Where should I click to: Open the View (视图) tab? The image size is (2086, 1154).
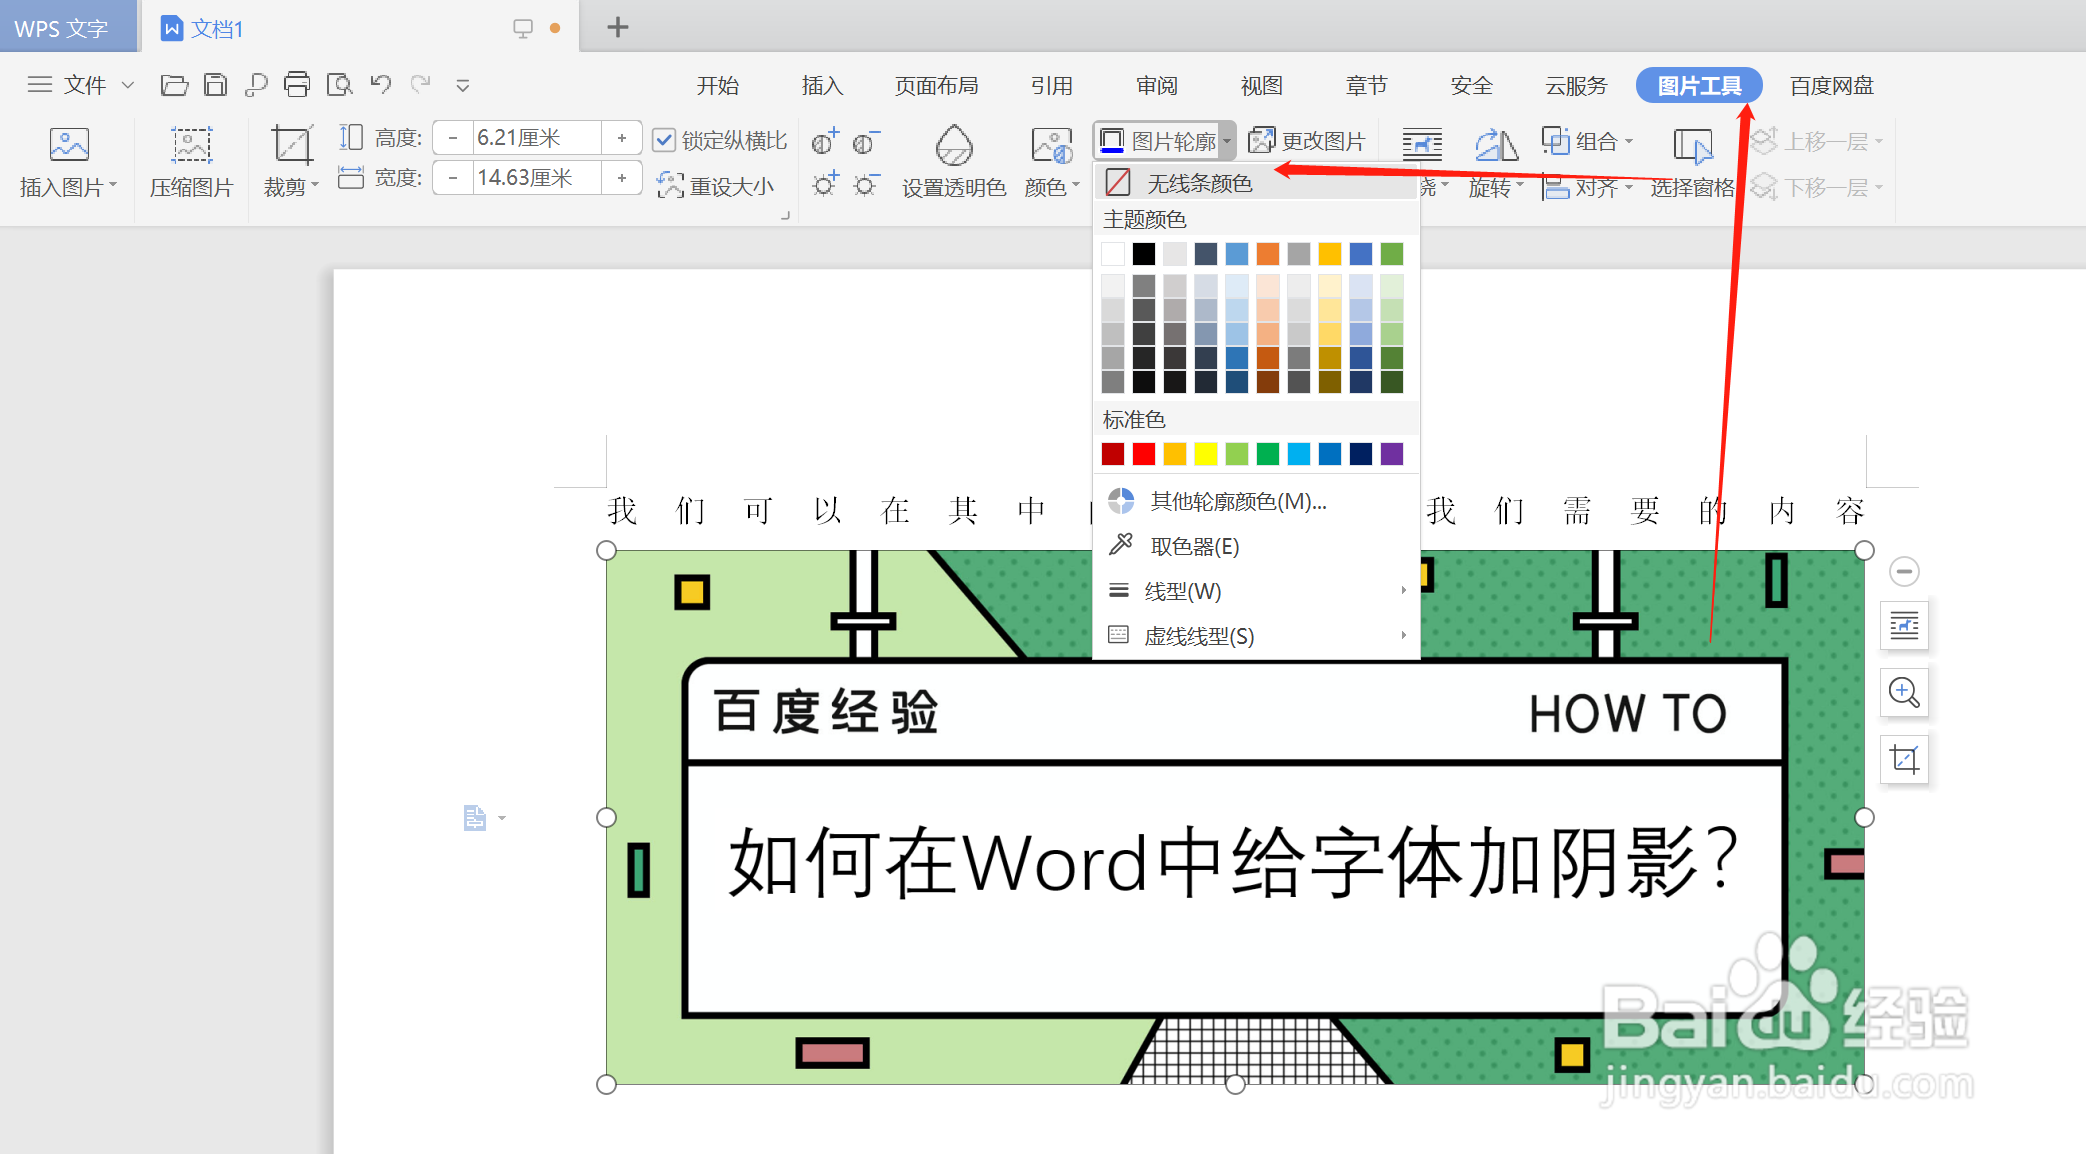1262,86
